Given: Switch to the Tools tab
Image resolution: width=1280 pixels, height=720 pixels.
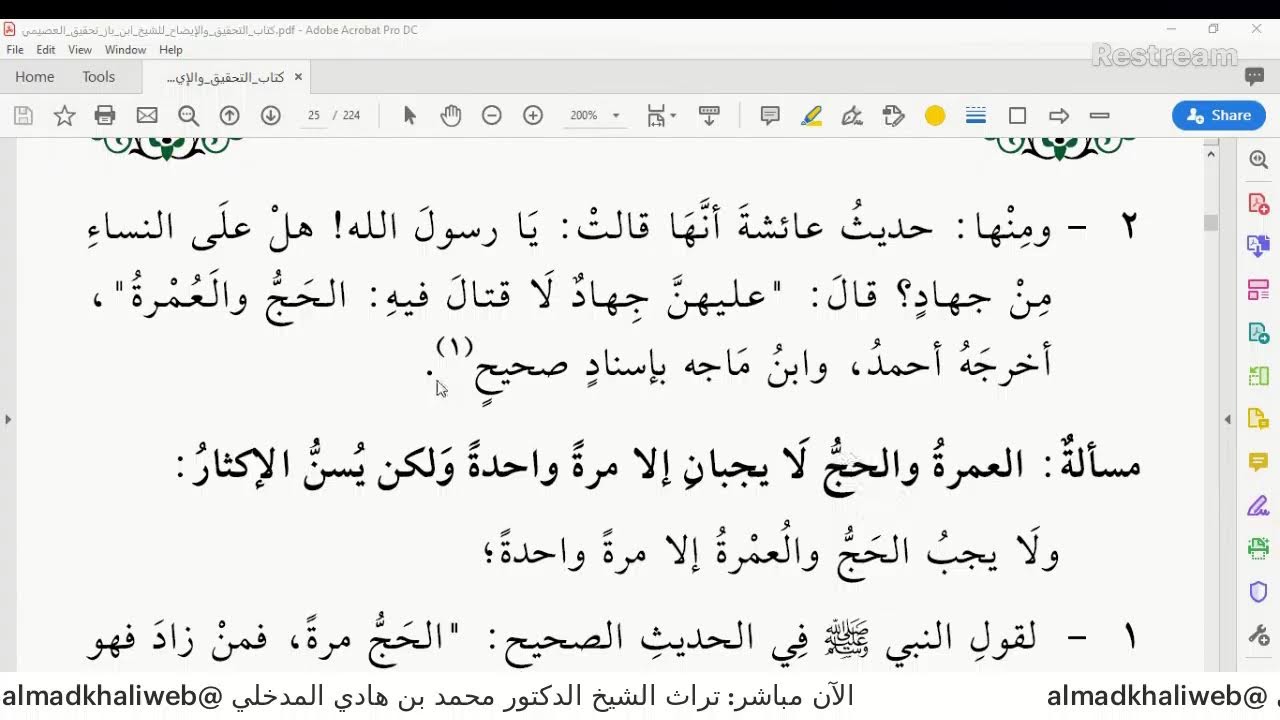Looking at the screenshot, I should 99,77.
